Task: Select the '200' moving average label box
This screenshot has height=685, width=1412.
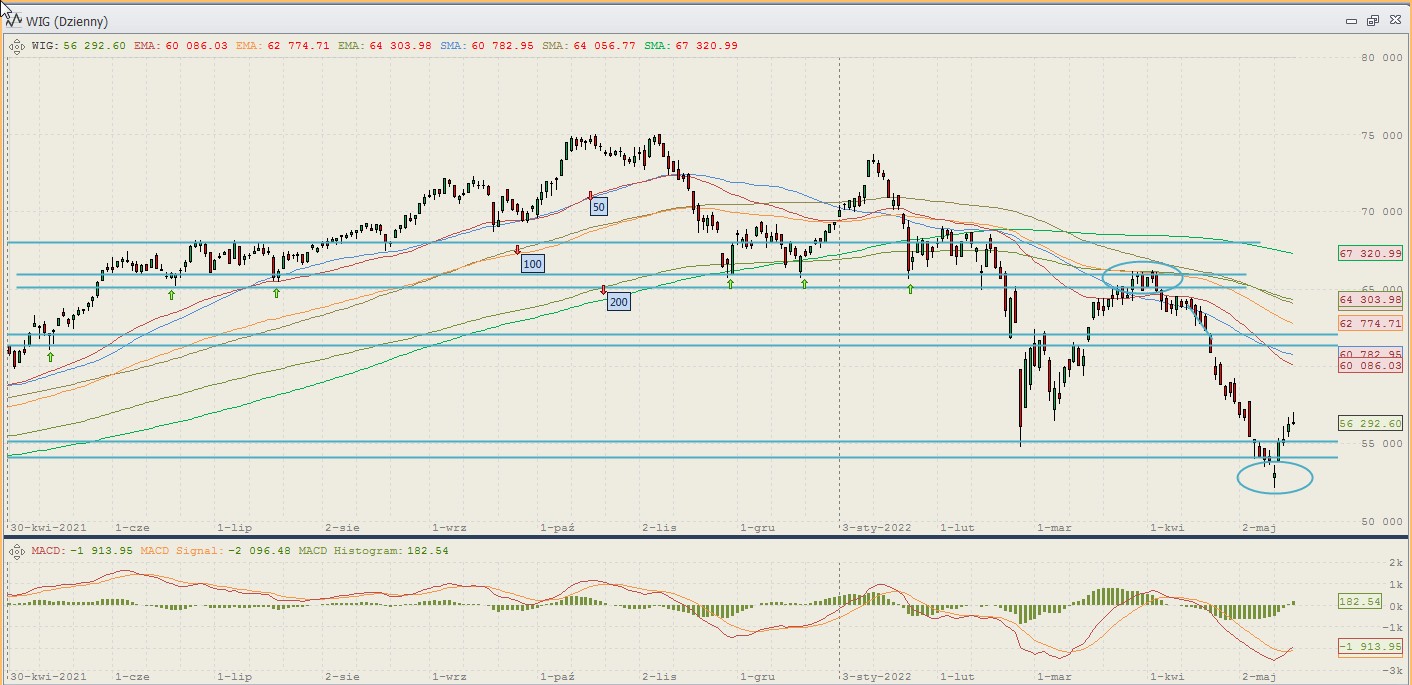Action: (619, 302)
